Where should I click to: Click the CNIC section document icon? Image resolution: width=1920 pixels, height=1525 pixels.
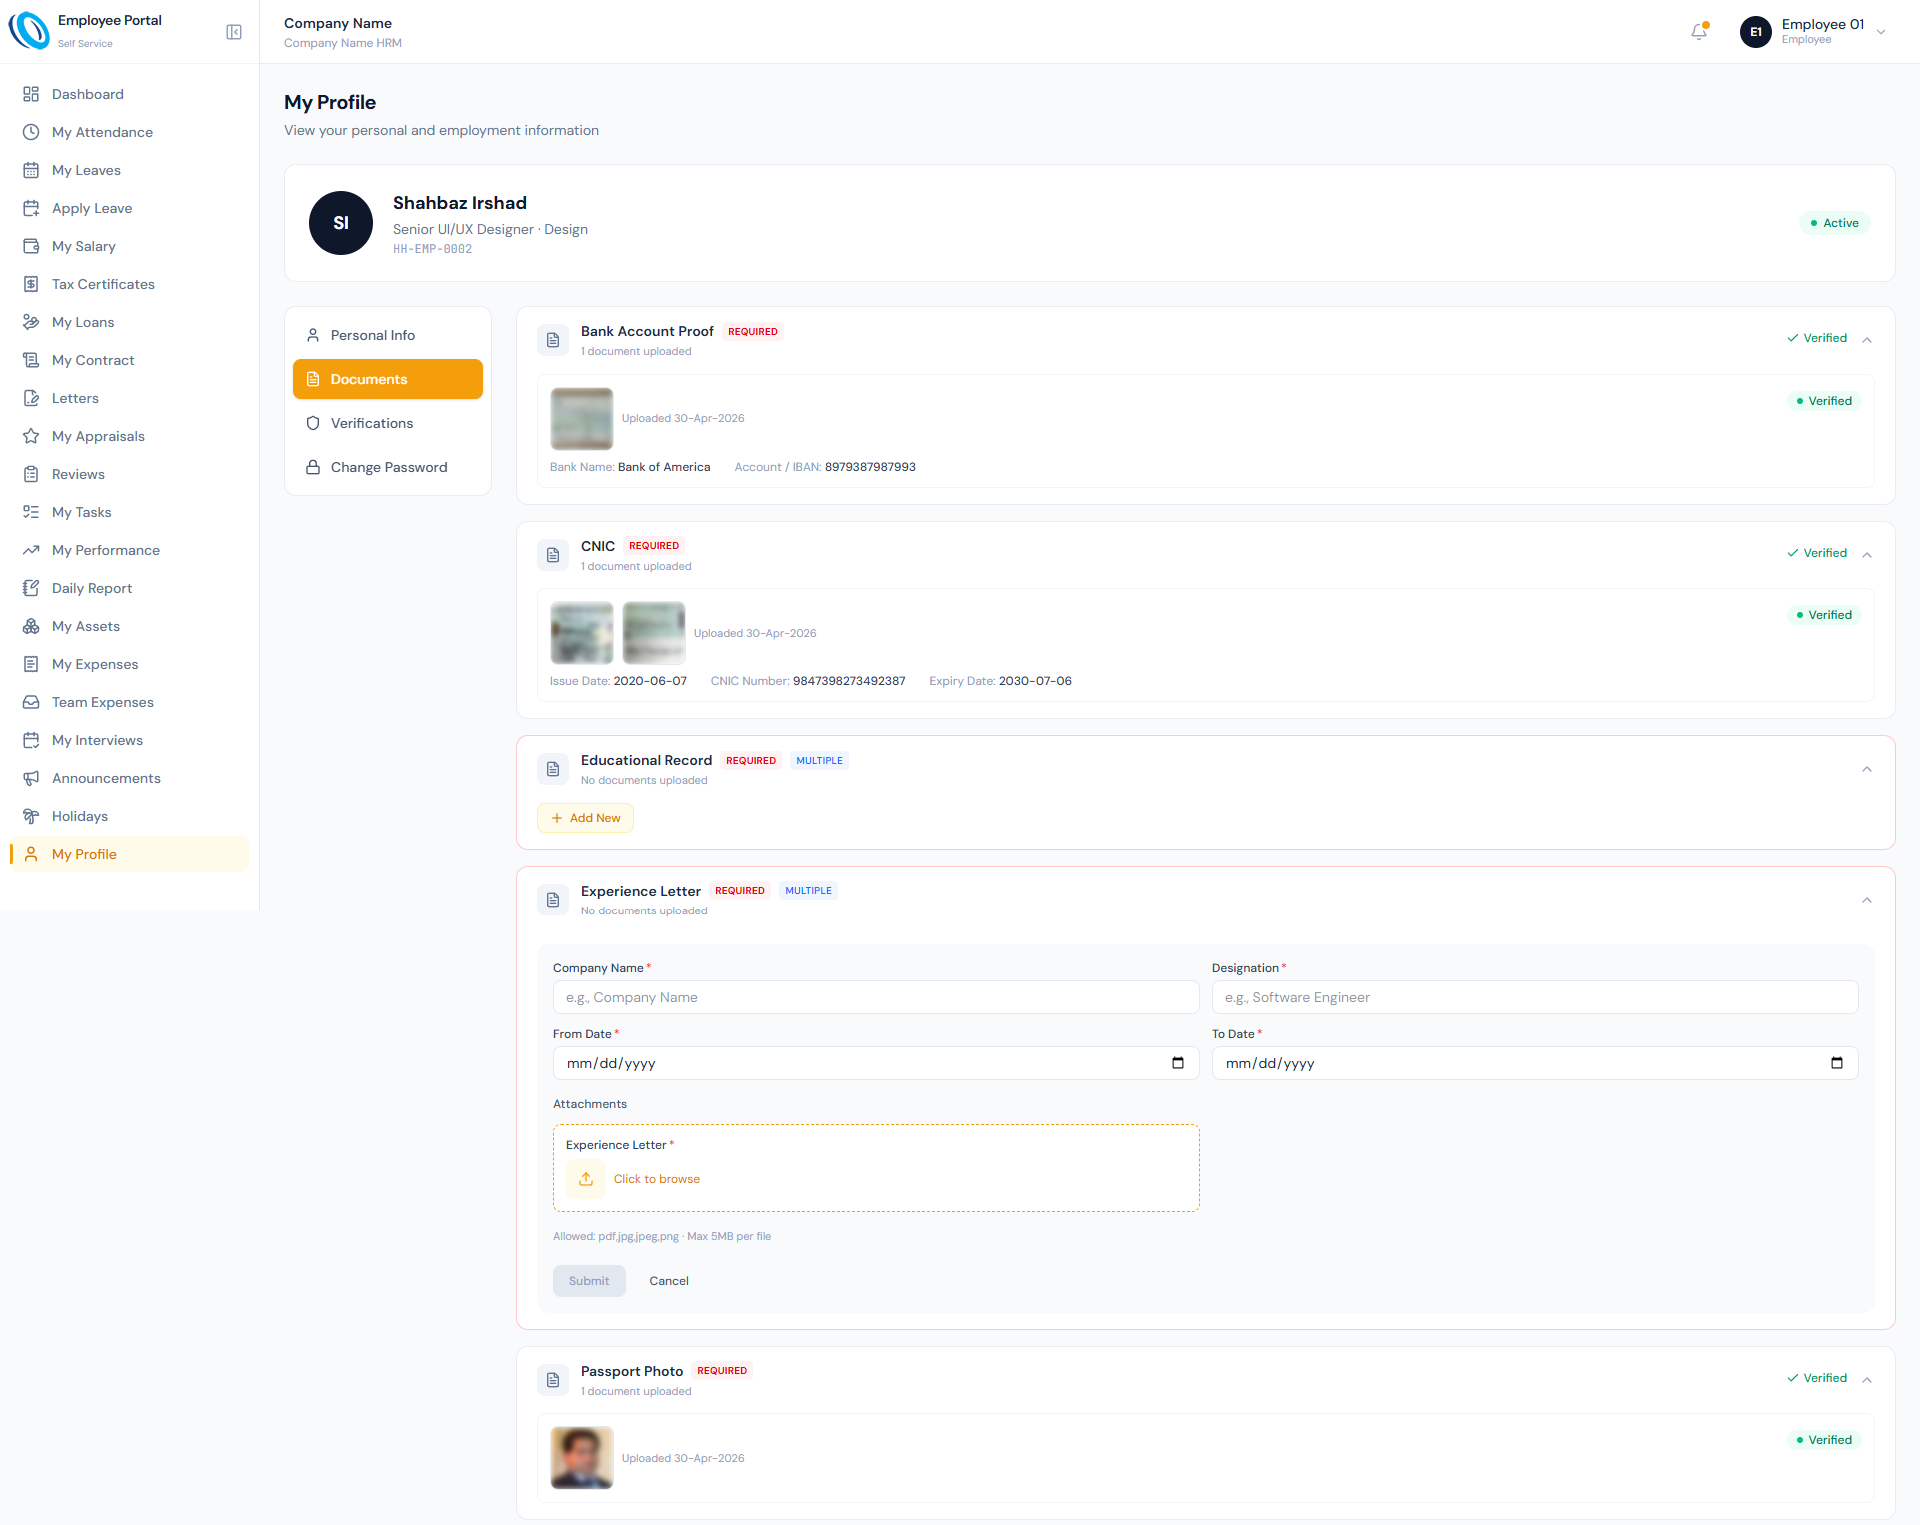click(553, 555)
